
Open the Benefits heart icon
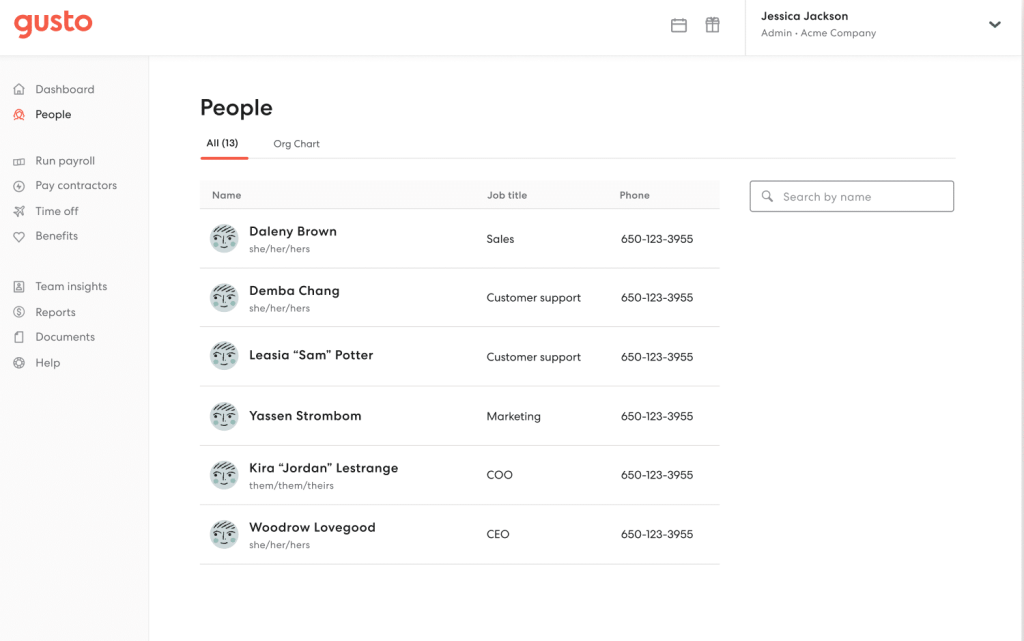point(19,237)
